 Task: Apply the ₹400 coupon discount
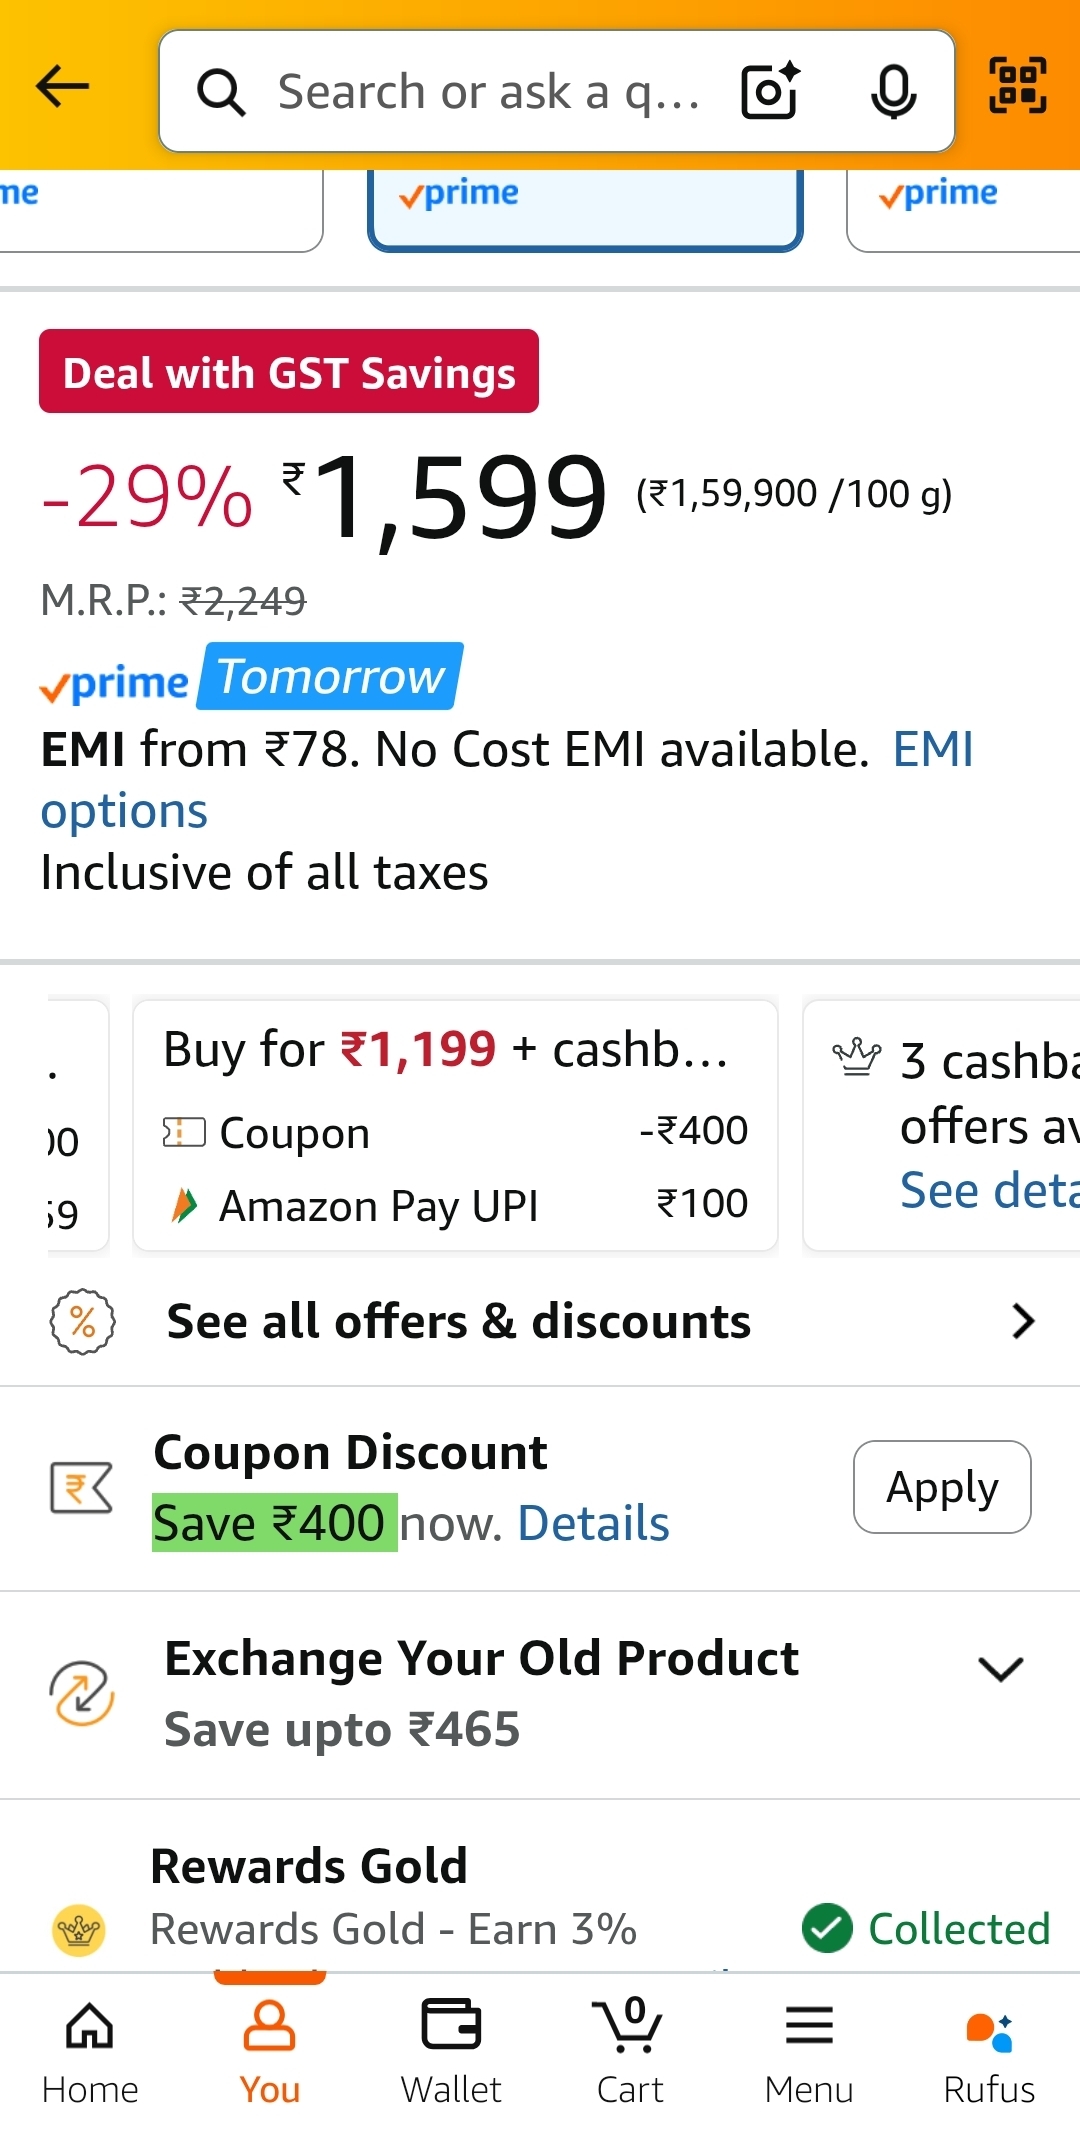coord(942,1487)
